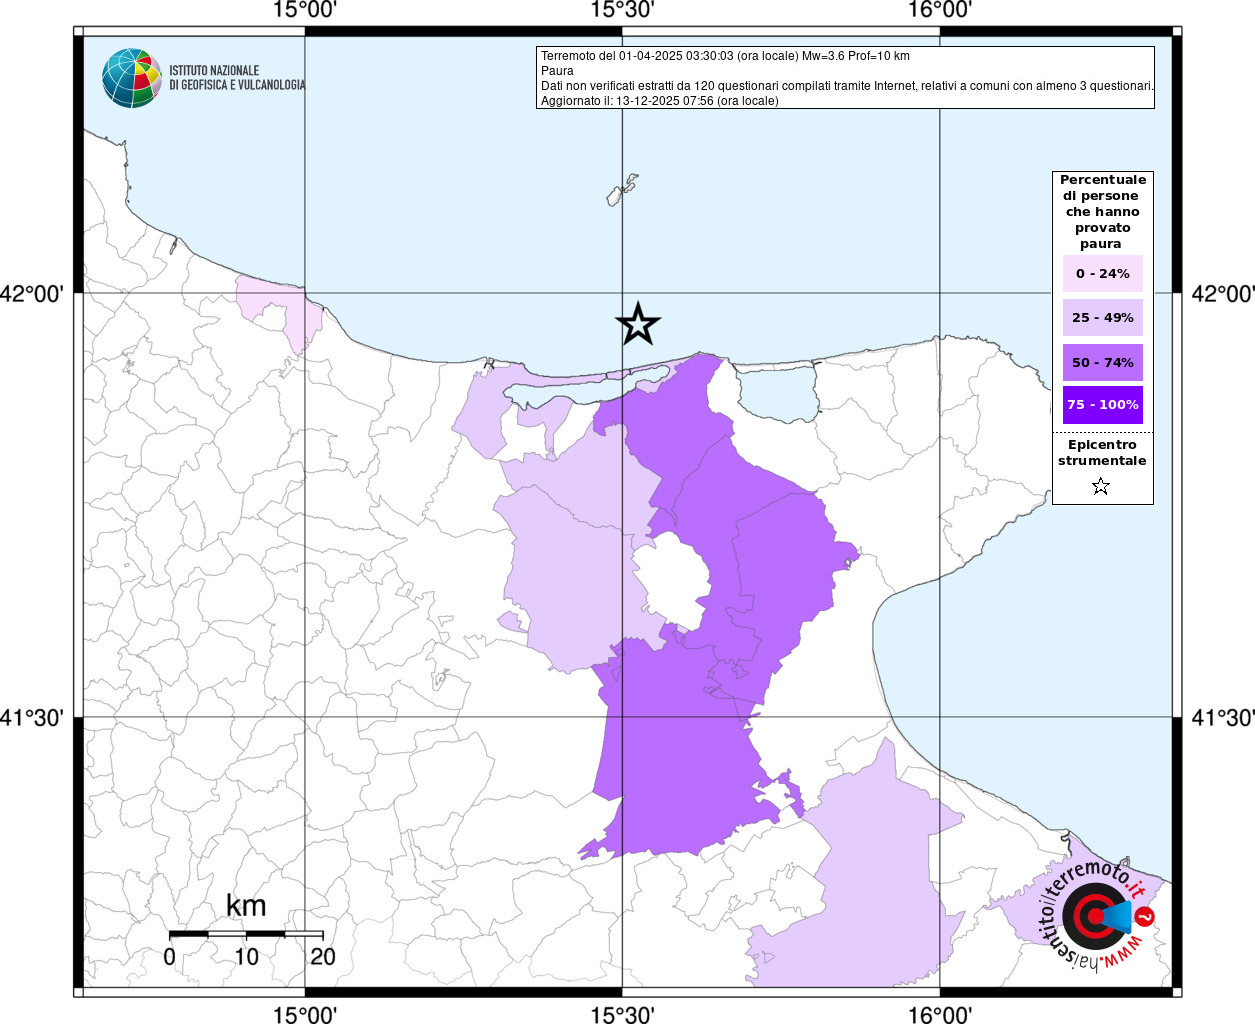Click the 'Epicentro strumentale' legend label
This screenshot has width=1255, height=1024.
(x=1102, y=453)
